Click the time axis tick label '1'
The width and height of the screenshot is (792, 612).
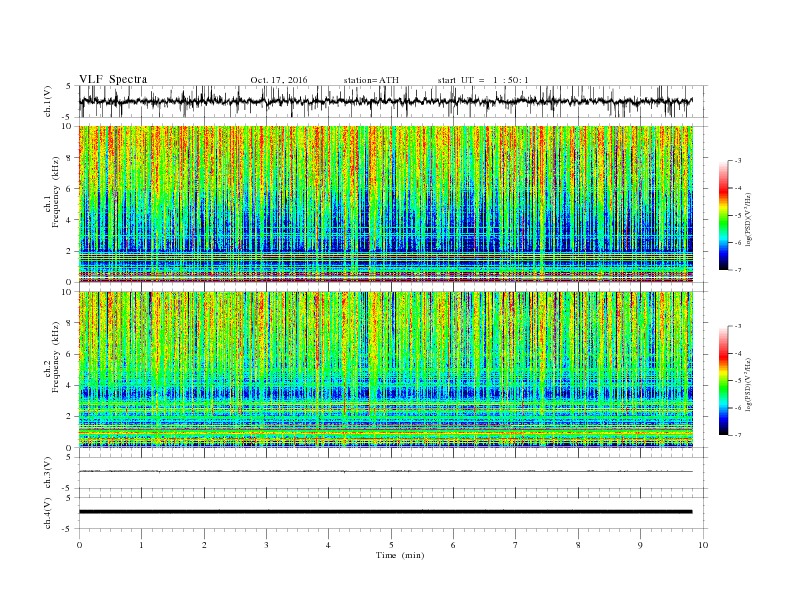(141, 545)
